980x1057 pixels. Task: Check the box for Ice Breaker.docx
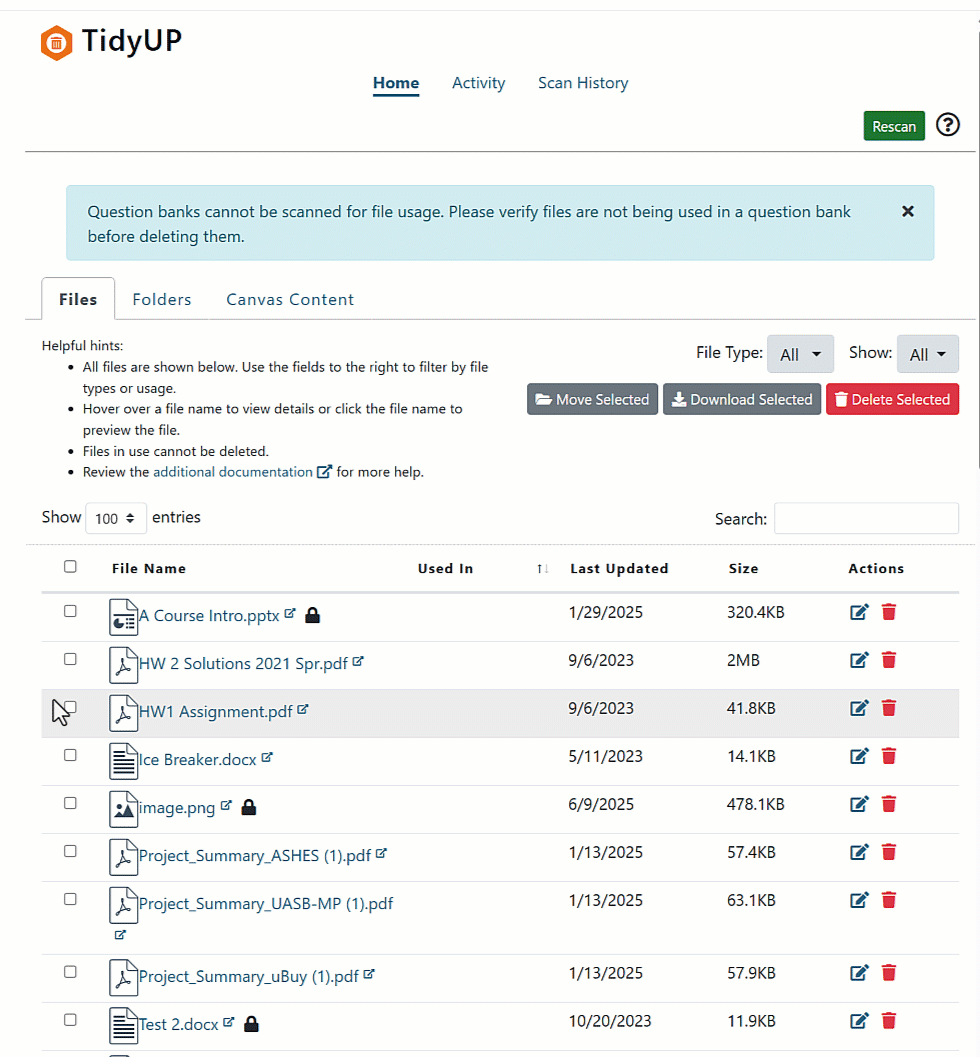click(70, 755)
